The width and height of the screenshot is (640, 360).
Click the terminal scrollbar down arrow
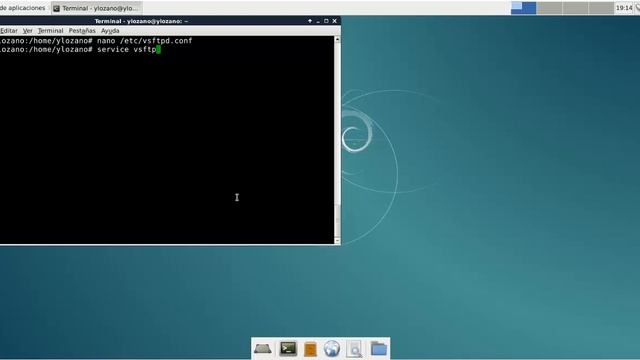coord(337,241)
